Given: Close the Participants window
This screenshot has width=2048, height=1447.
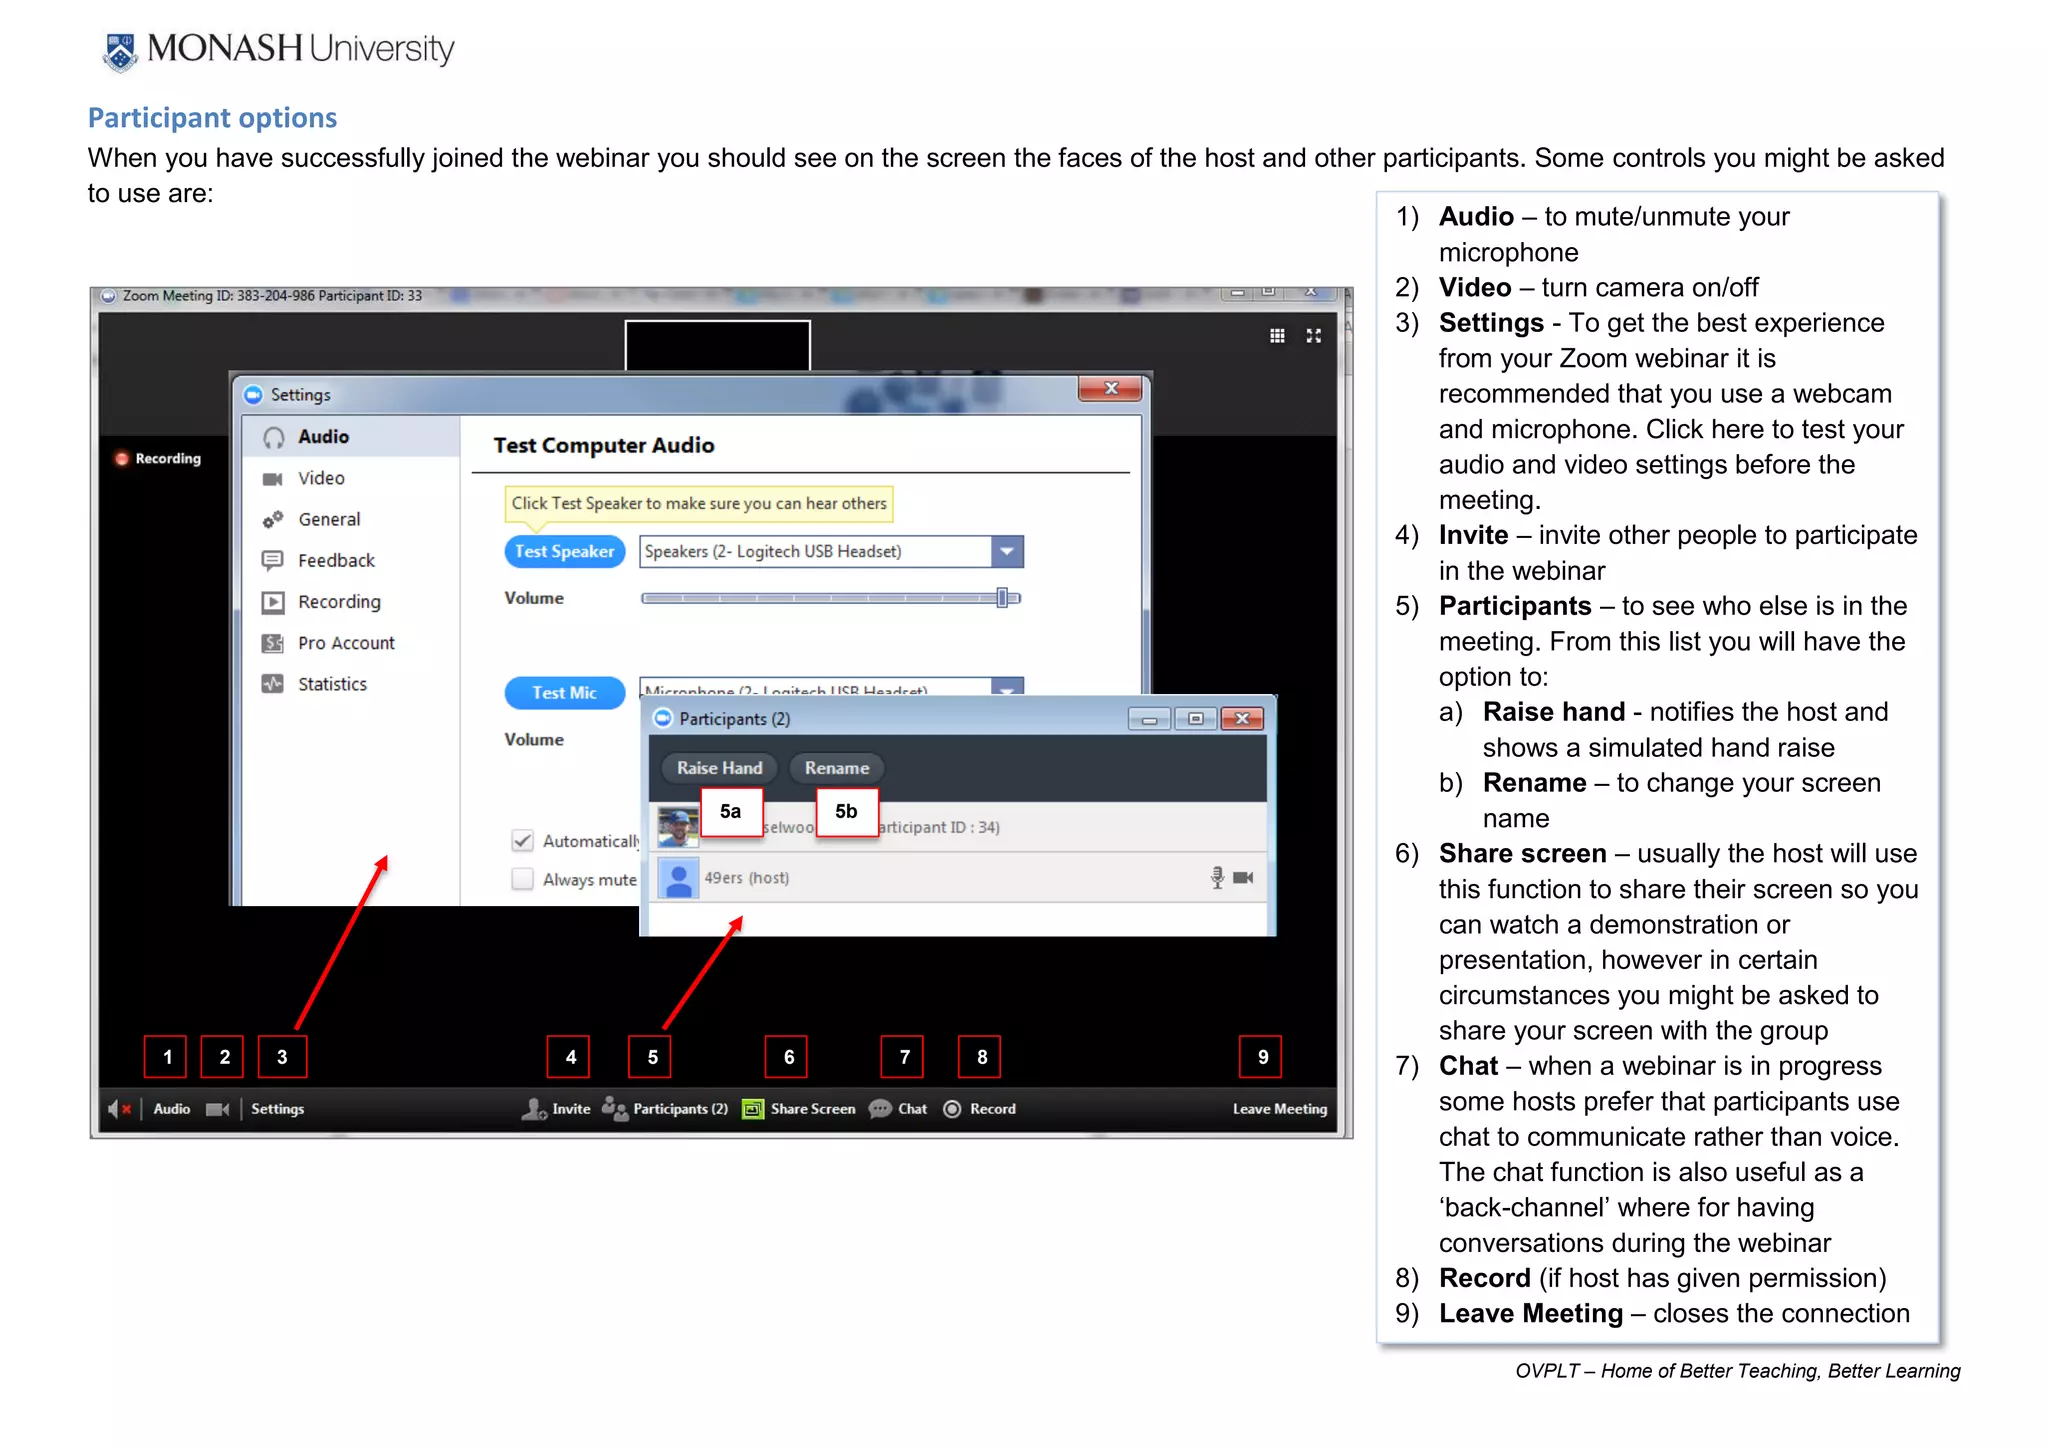Looking at the screenshot, I should click(1242, 719).
